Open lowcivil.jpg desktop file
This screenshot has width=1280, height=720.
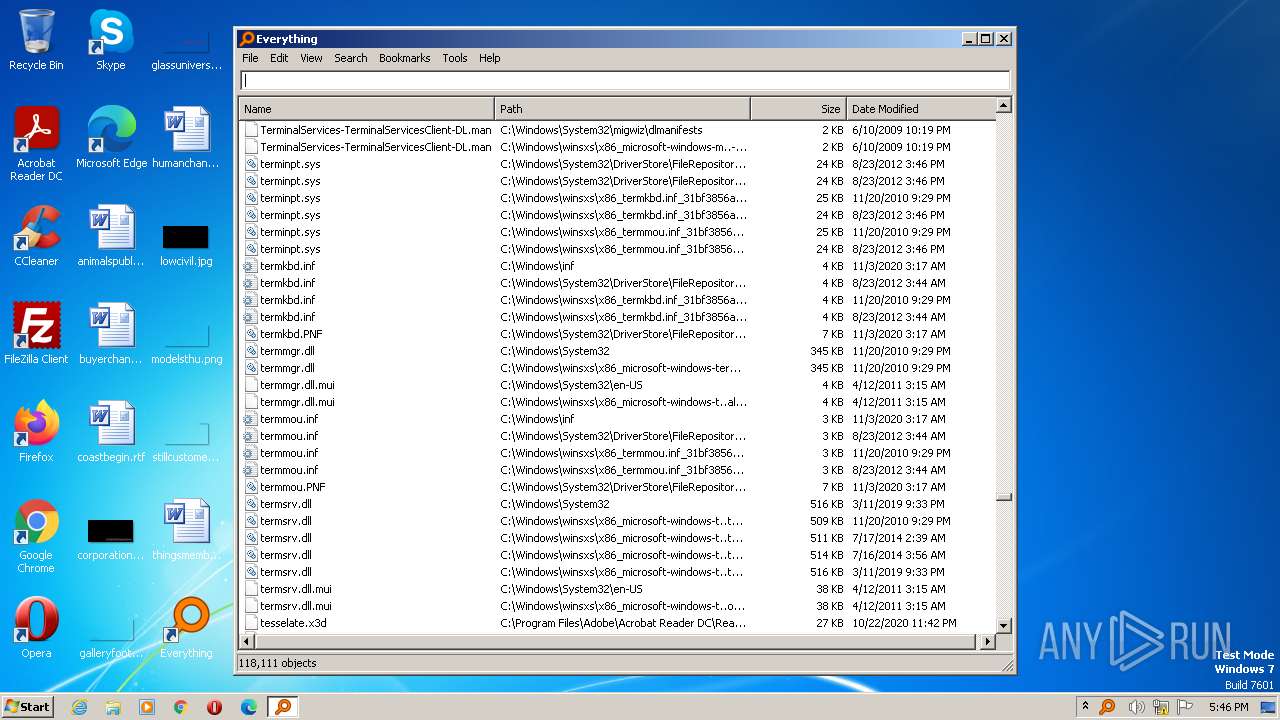[x=186, y=244]
